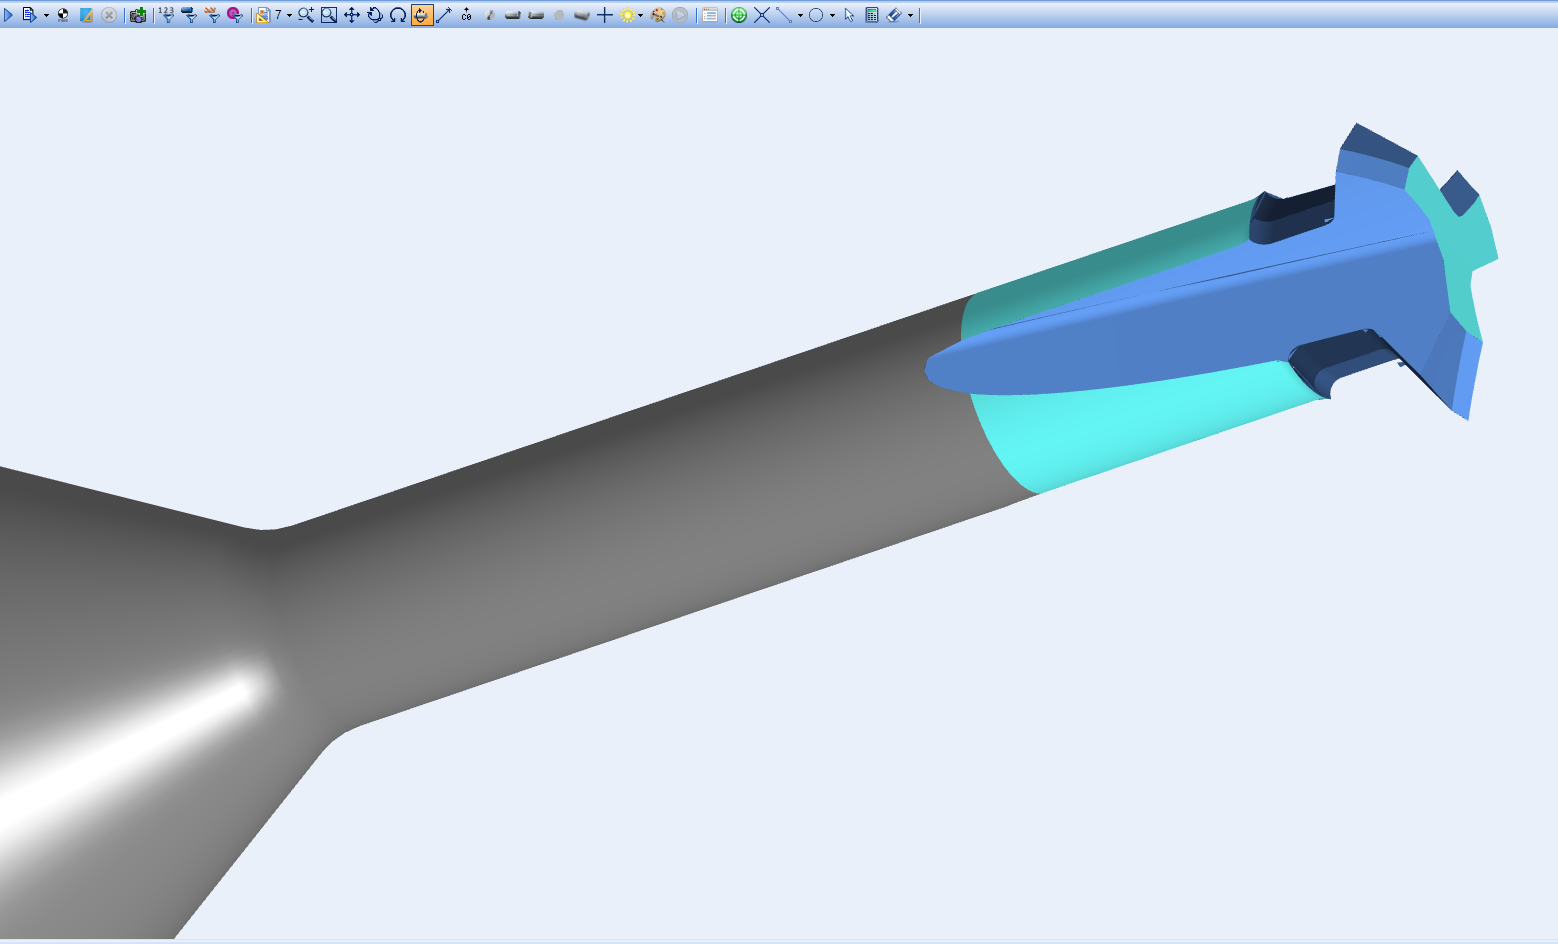
Task: Click the blue play/run arrow icon
Action: pos(9,15)
